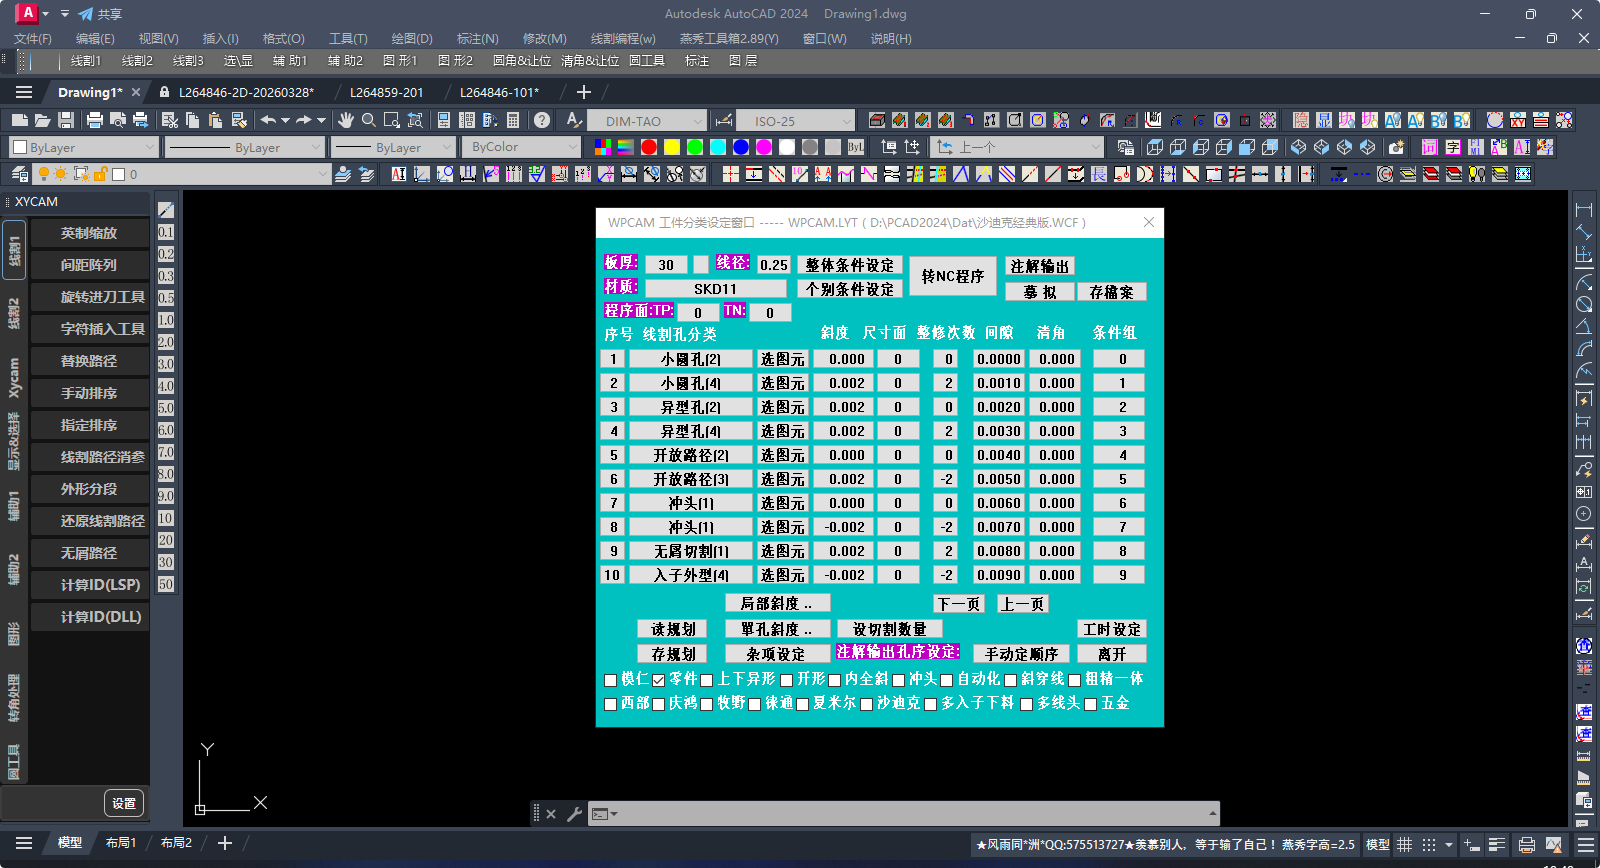This screenshot has width=1600, height=868.
Task: Open the ByLayer linetype dropdown
Action: tap(245, 147)
